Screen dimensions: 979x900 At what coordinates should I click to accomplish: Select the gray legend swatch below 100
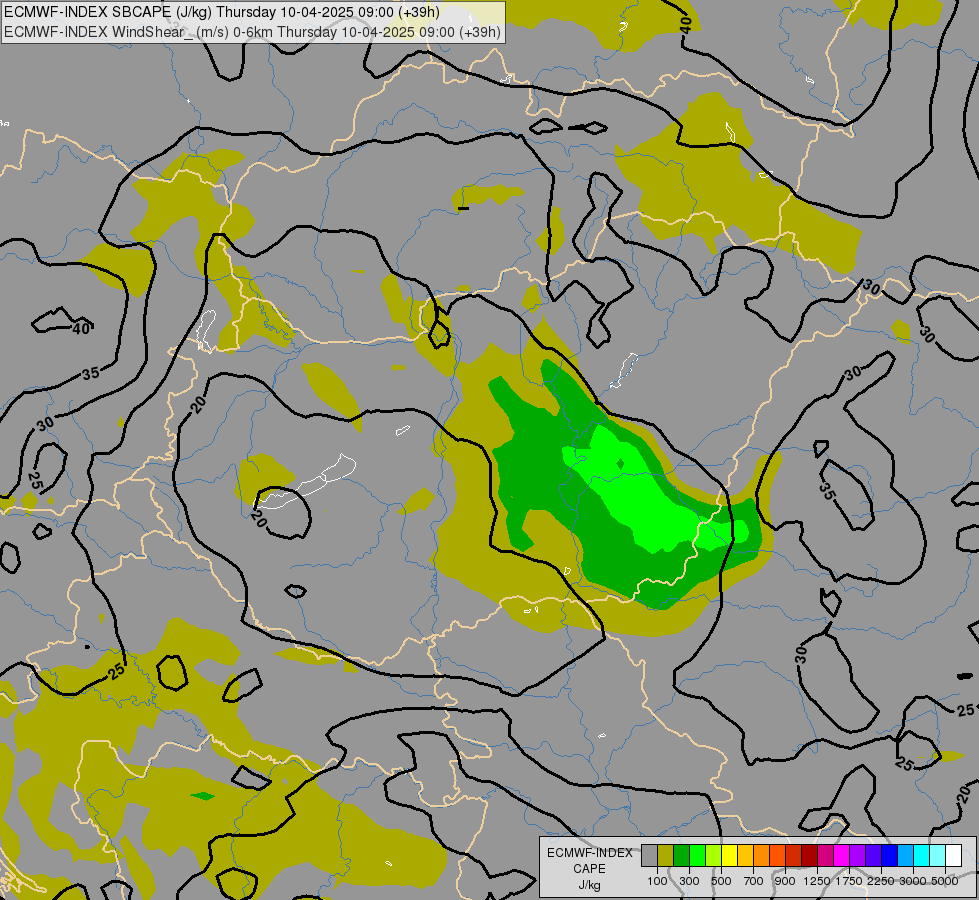(x=649, y=856)
